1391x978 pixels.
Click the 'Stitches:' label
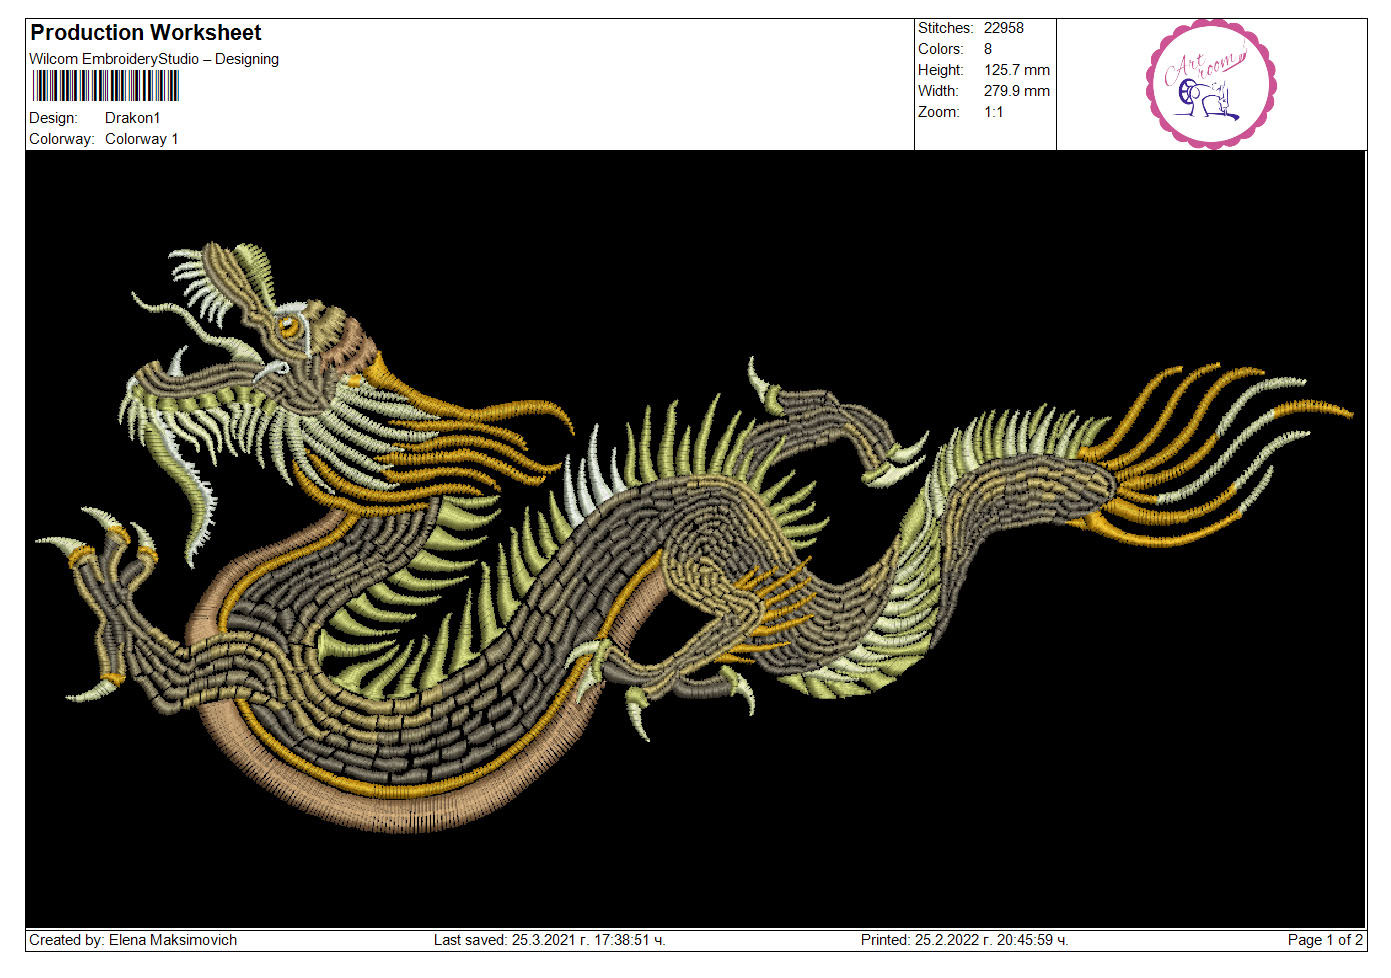[x=945, y=28]
